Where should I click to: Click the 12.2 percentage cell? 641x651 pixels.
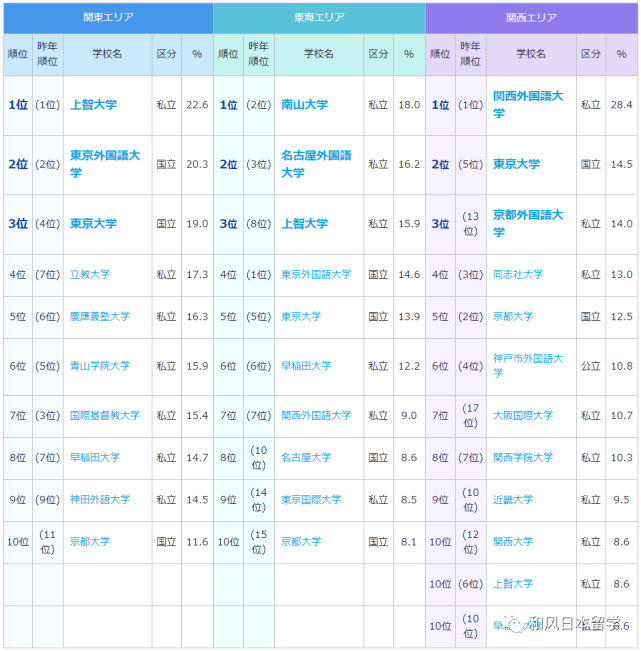pyautogui.click(x=409, y=366)
